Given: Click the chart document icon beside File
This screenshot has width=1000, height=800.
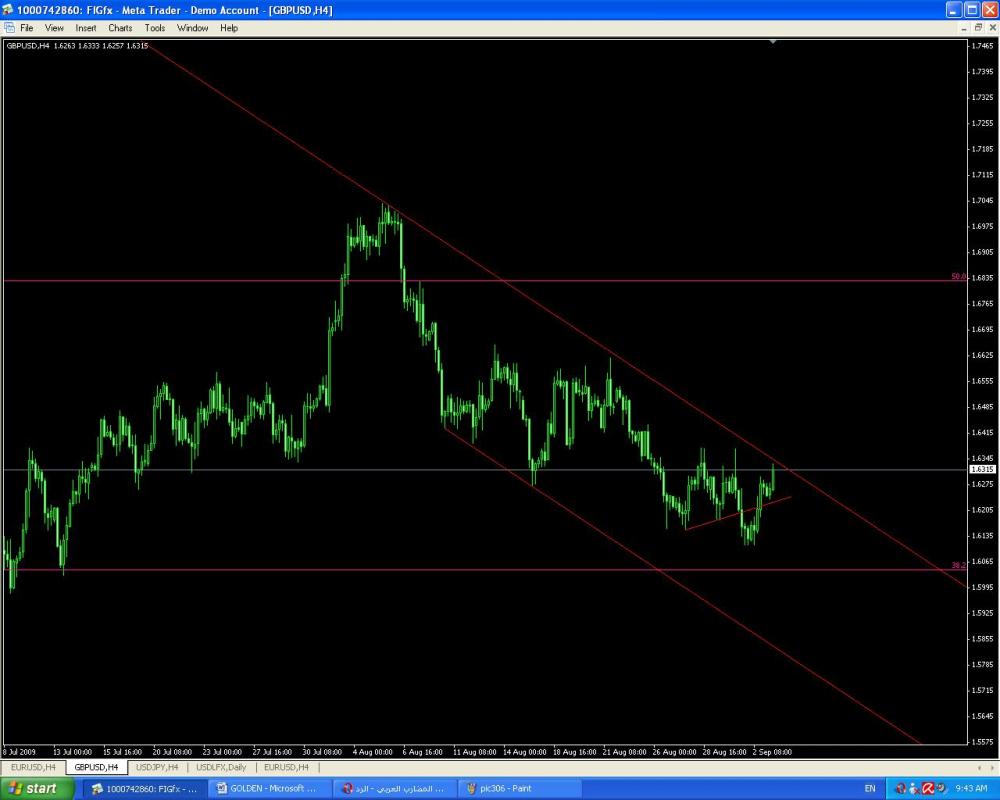Looking at the screenshot, I should [x=8, y=28].
